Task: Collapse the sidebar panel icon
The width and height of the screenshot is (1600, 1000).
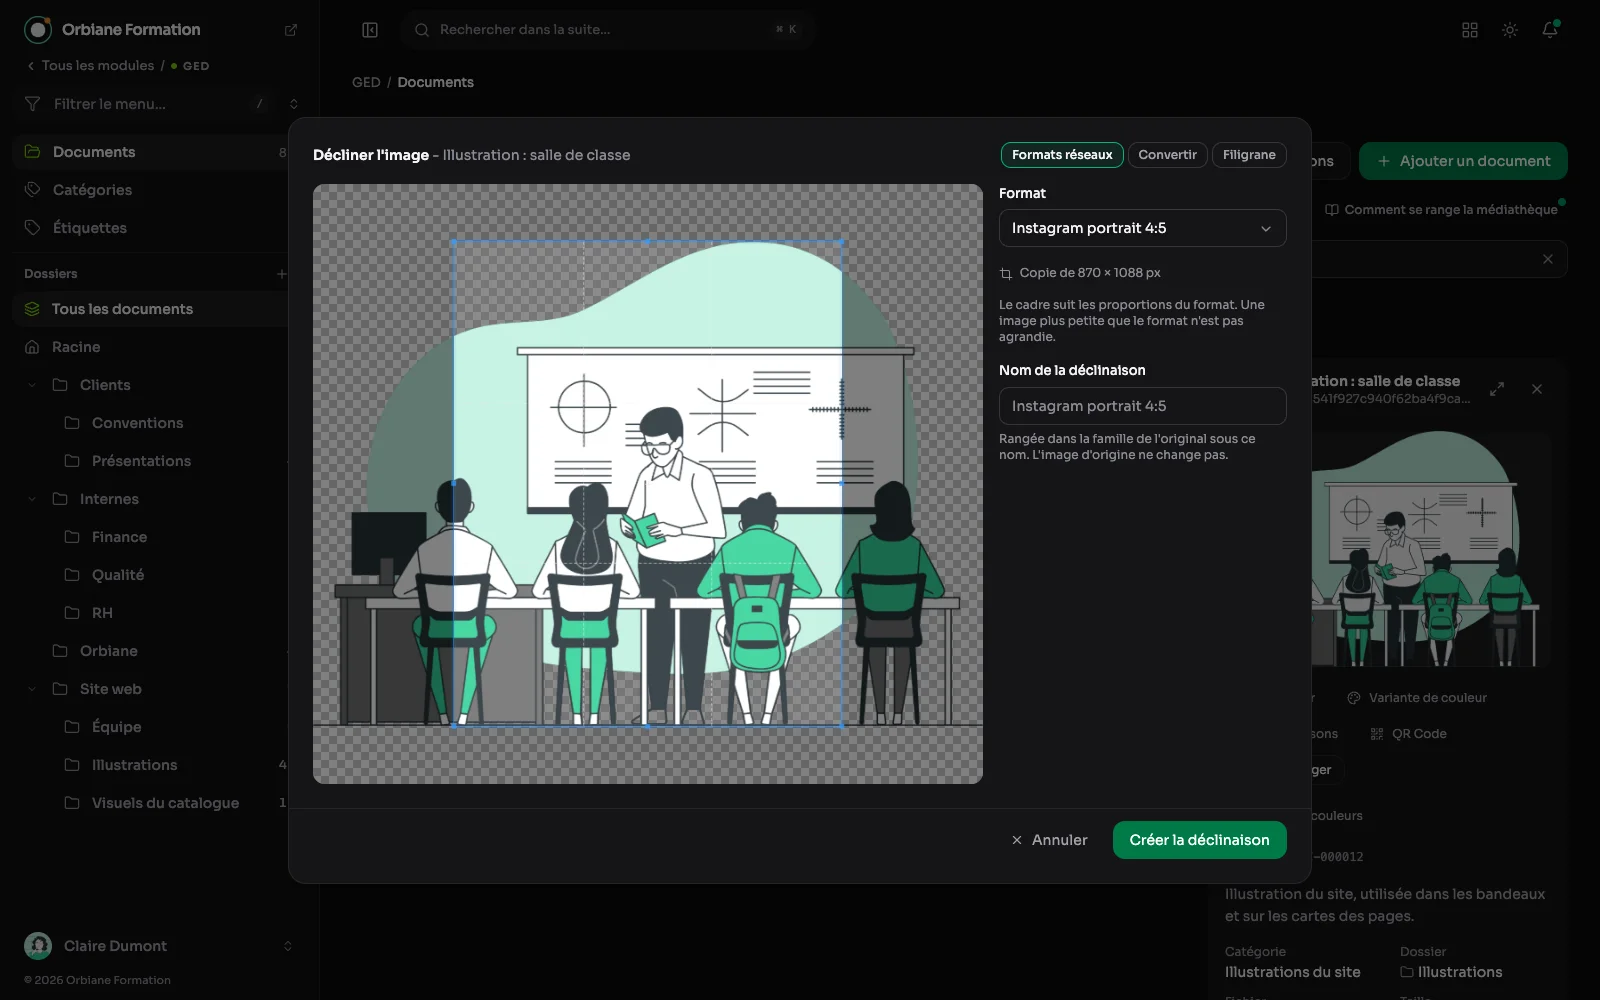Action: point(370,30)
